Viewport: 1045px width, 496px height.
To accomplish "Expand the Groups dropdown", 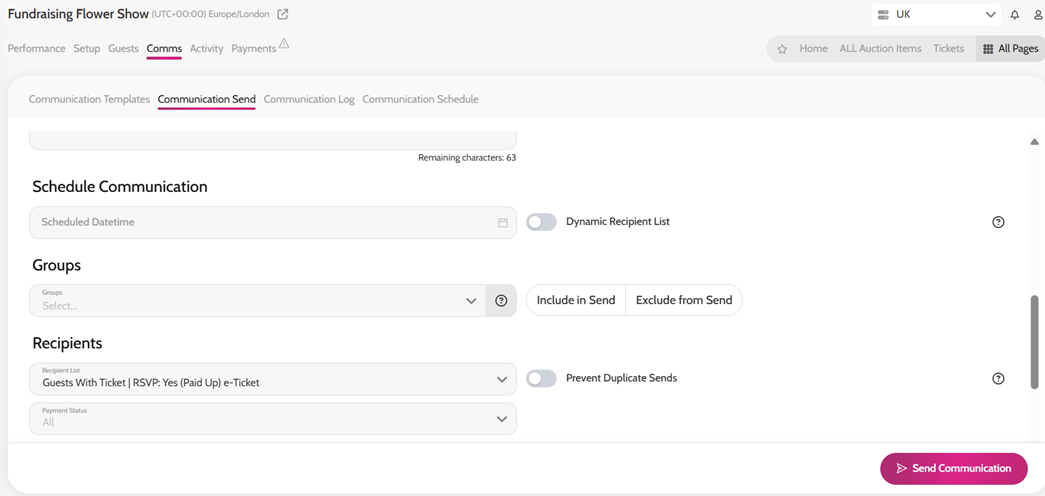I will (x=258, y=301).
